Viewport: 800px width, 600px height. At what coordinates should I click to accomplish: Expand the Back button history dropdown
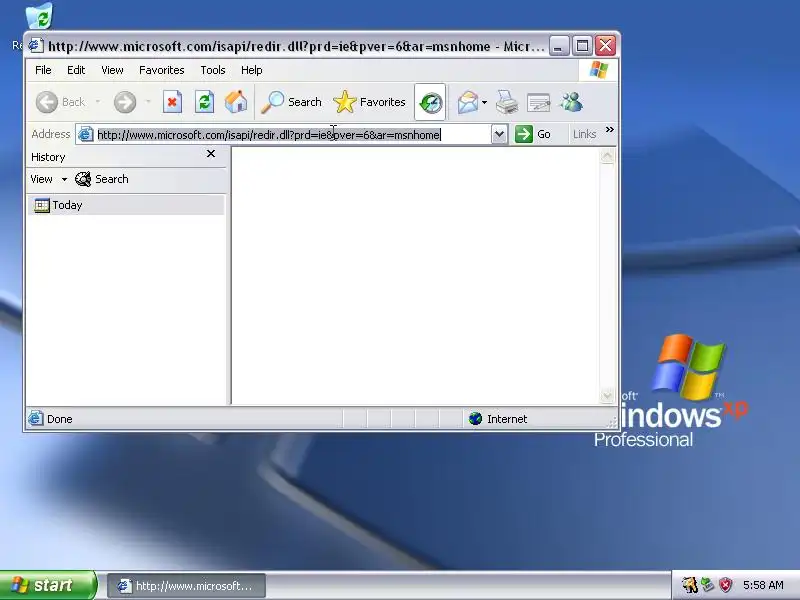[97, 102]
